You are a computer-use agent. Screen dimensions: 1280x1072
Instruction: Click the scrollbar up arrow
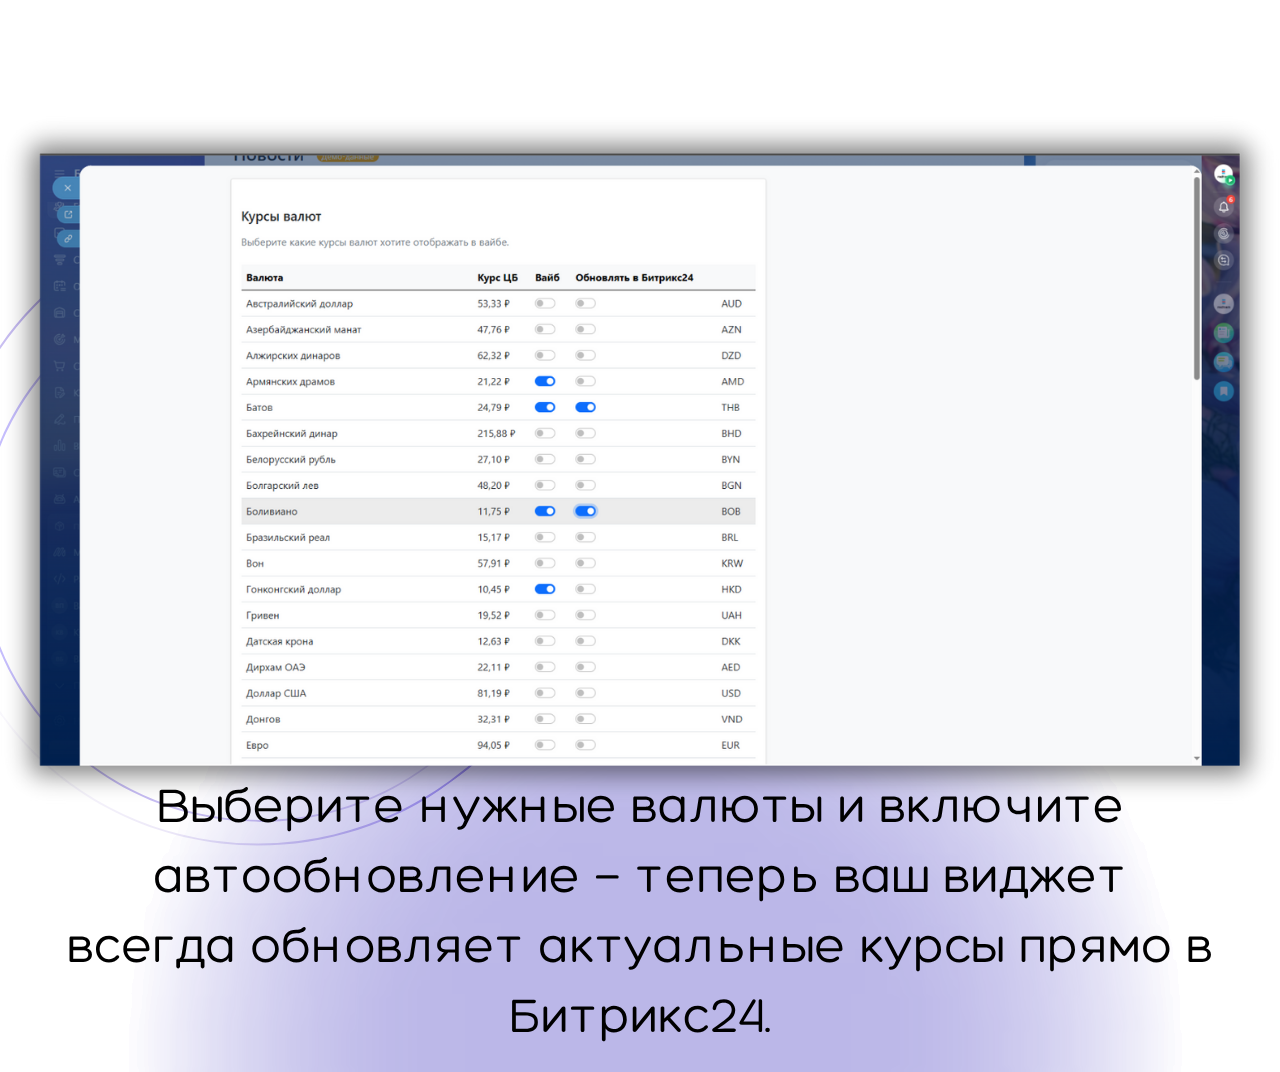tap(1197, 172)
